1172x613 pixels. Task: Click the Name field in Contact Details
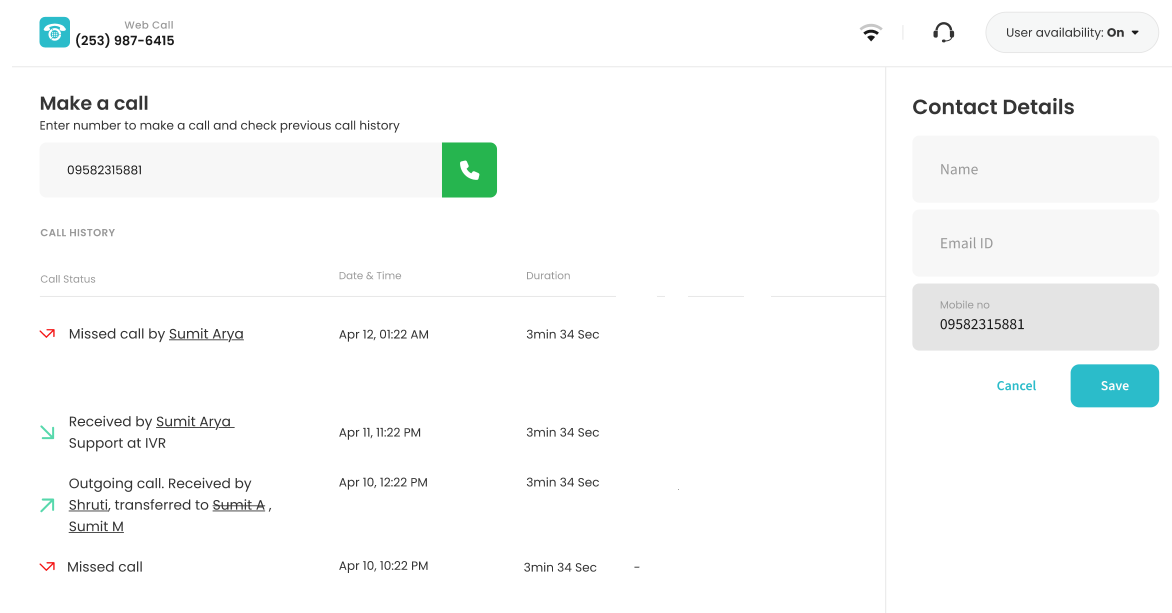point(1035,170)
